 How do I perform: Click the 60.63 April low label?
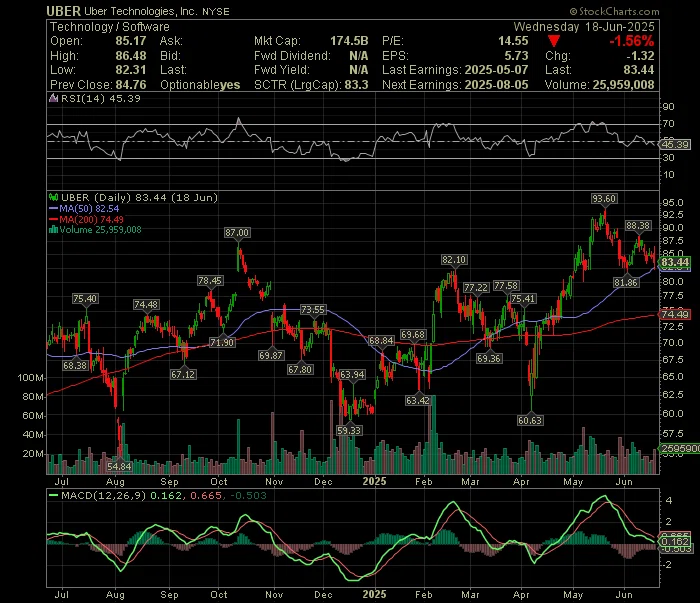(x=530, y=420)
